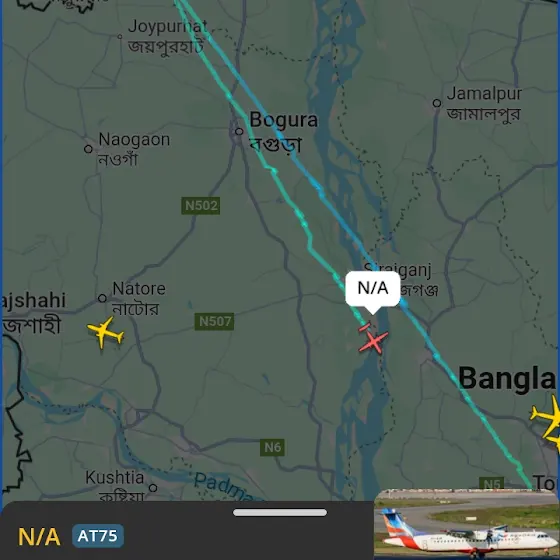Tap the N507 highway badge
The image size is (560, 560).
click(x=214, y=321)
